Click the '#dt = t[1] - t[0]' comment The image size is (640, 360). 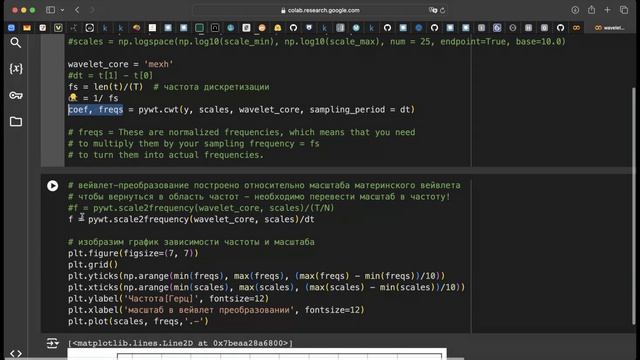point(110,76)
